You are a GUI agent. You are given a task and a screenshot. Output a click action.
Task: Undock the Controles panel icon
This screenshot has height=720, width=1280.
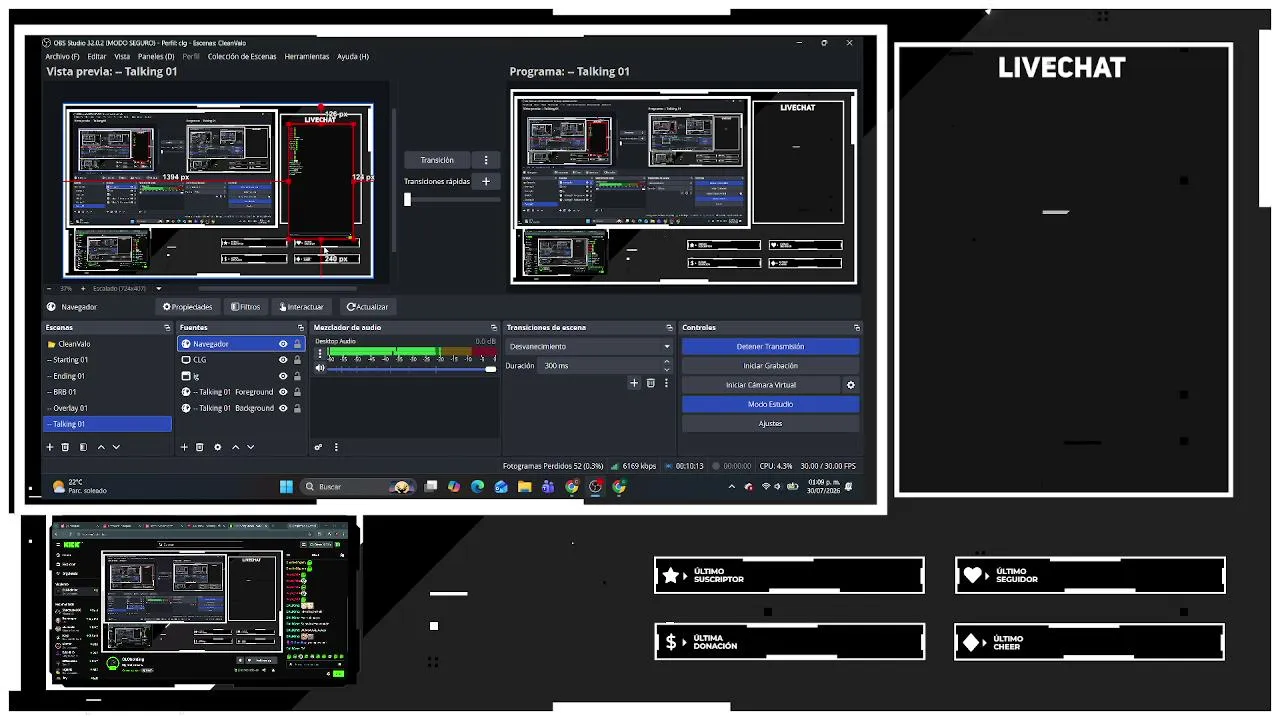click(856, 328)
